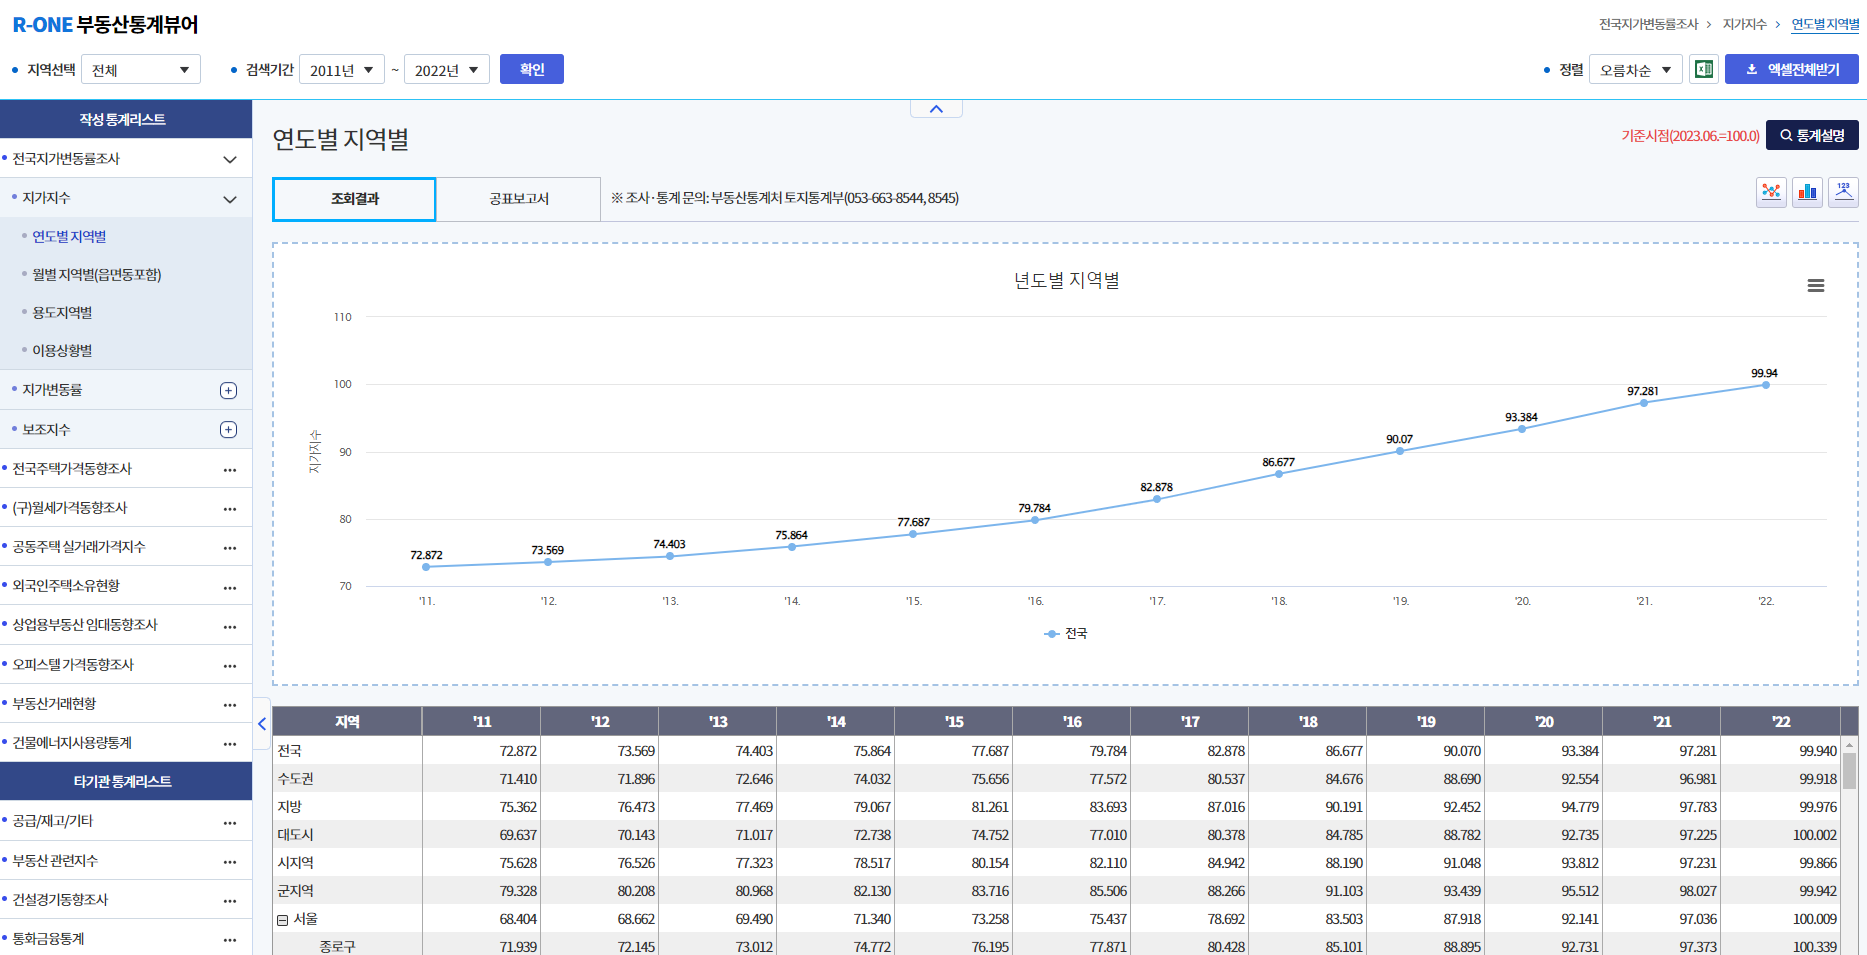Screen dimensions: 1867x955
Task: Open 월별 지역별(읍면동포함) menu item
Action: [x=97, y=275]
